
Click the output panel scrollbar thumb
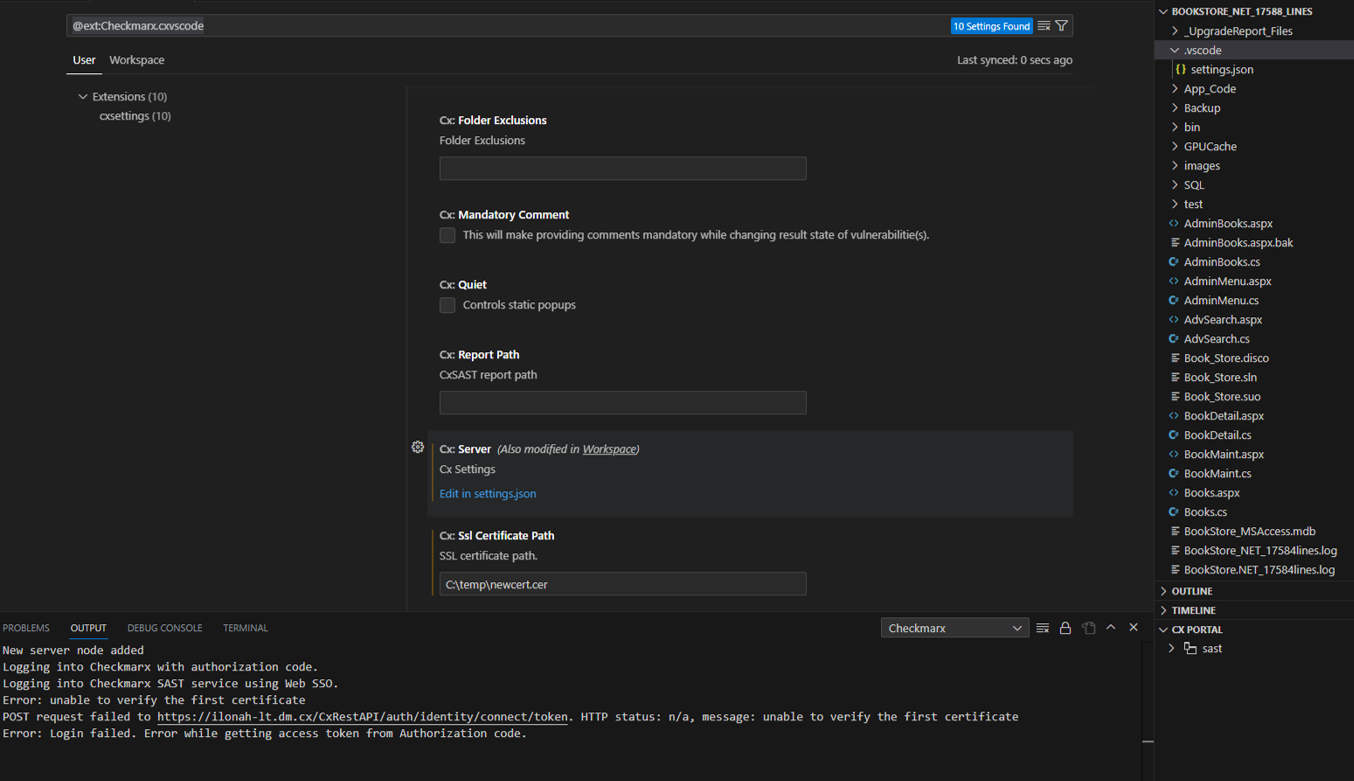click(x=1148, y=741)
